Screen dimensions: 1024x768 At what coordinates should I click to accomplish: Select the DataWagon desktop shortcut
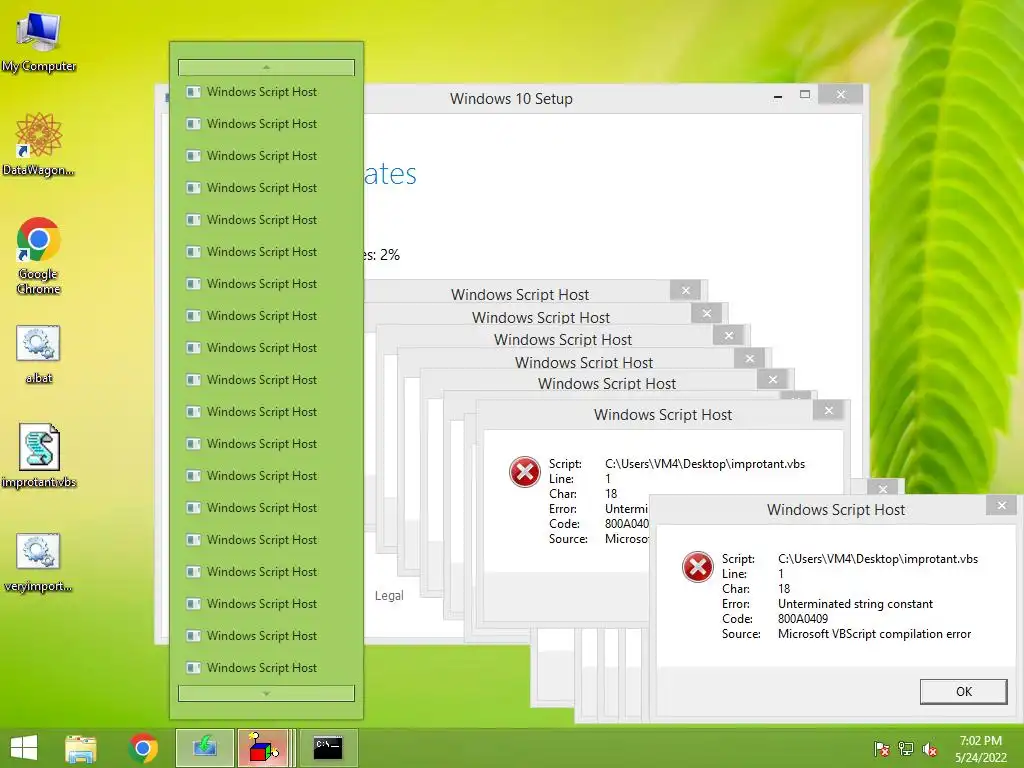click(39, 144)
